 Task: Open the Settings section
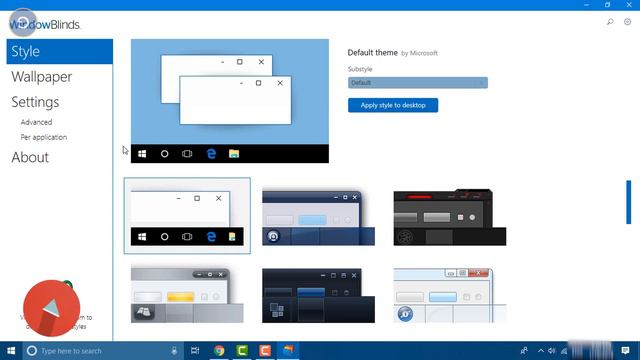(35, 102)
